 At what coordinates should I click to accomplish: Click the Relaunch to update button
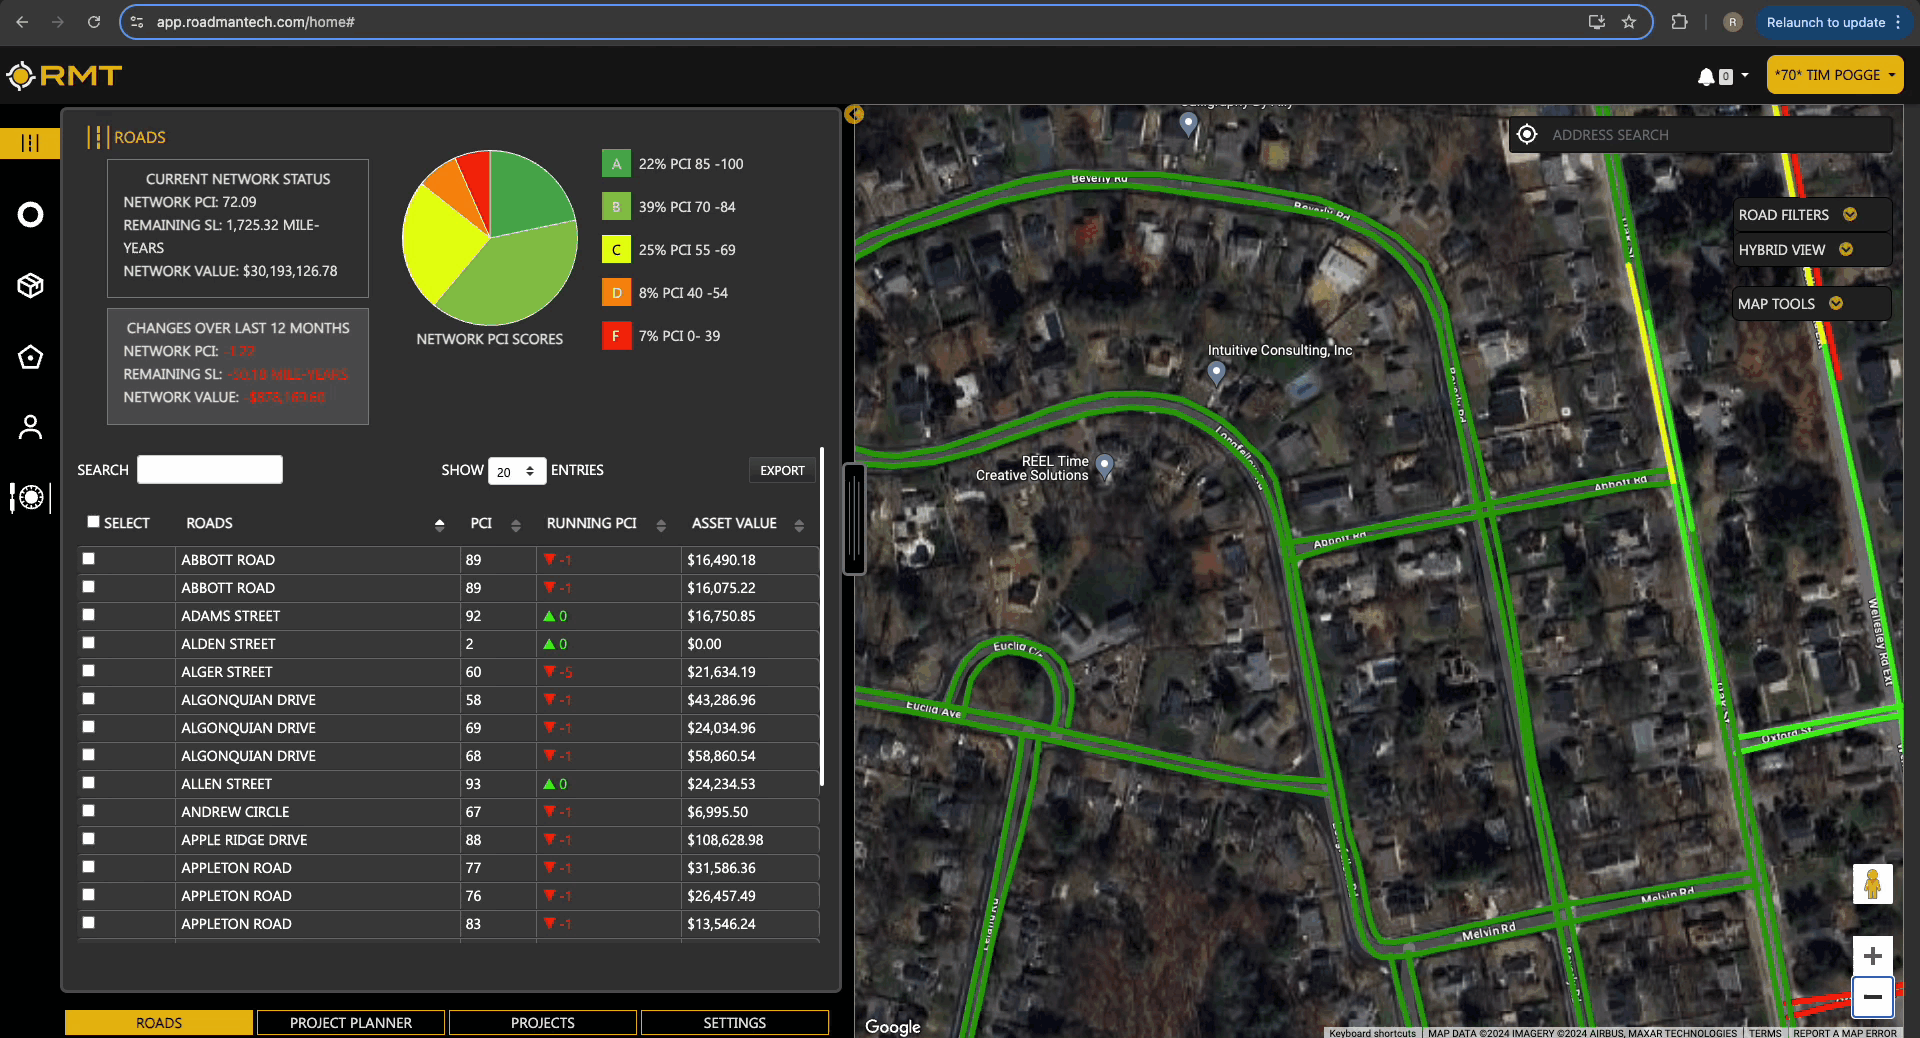tap(1825, 22)
